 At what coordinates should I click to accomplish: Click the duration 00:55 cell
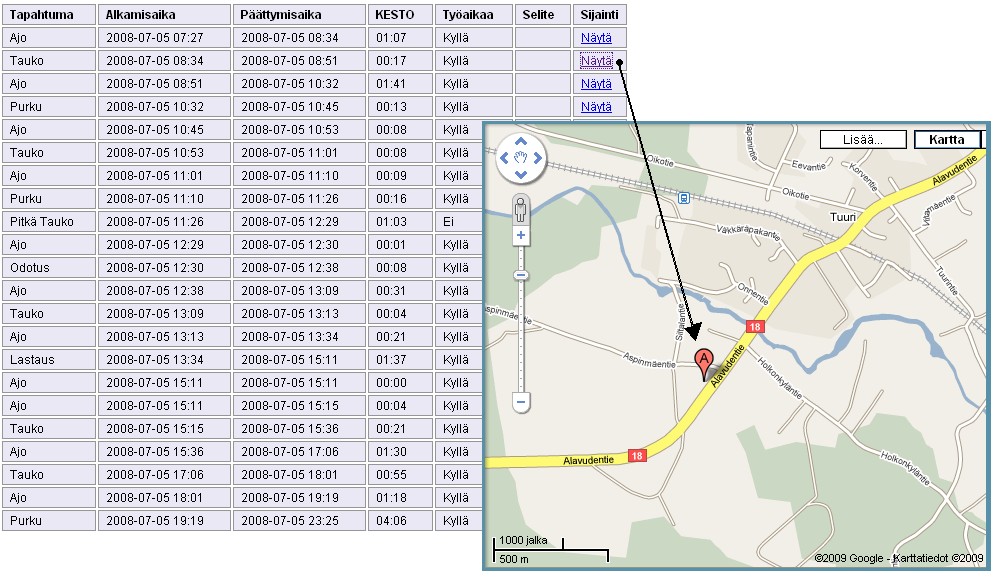(x=400, y=474)
